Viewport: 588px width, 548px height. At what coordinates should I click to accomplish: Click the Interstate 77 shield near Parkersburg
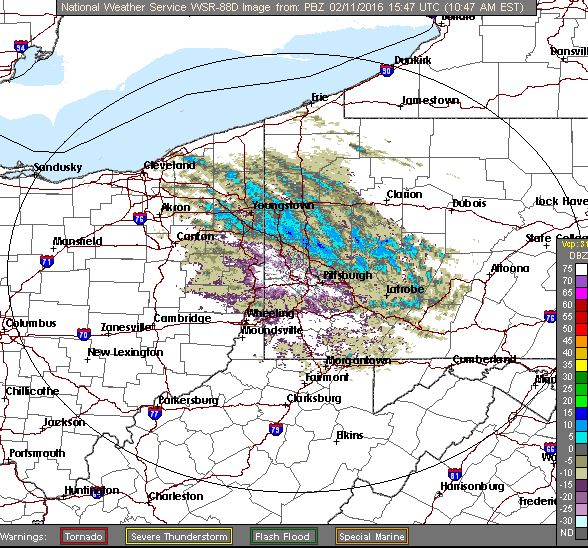click(154, 413)
